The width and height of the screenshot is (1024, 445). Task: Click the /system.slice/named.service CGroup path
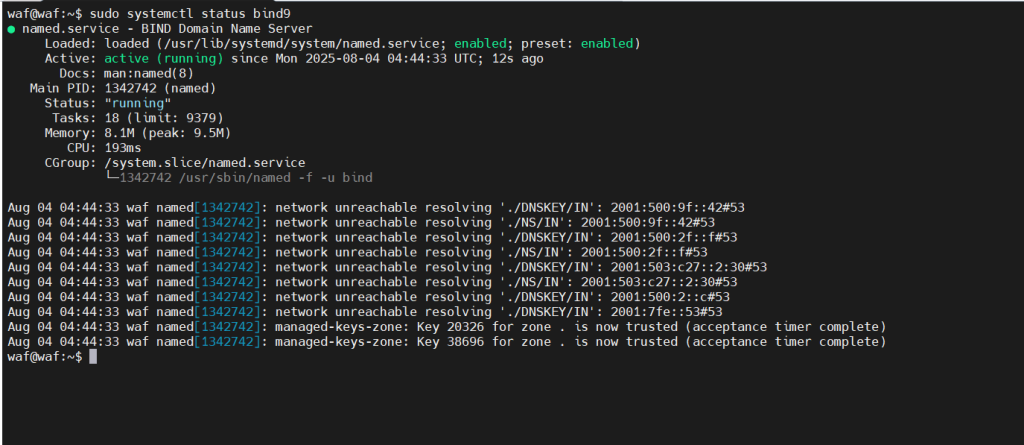click(x=204, y=163)
